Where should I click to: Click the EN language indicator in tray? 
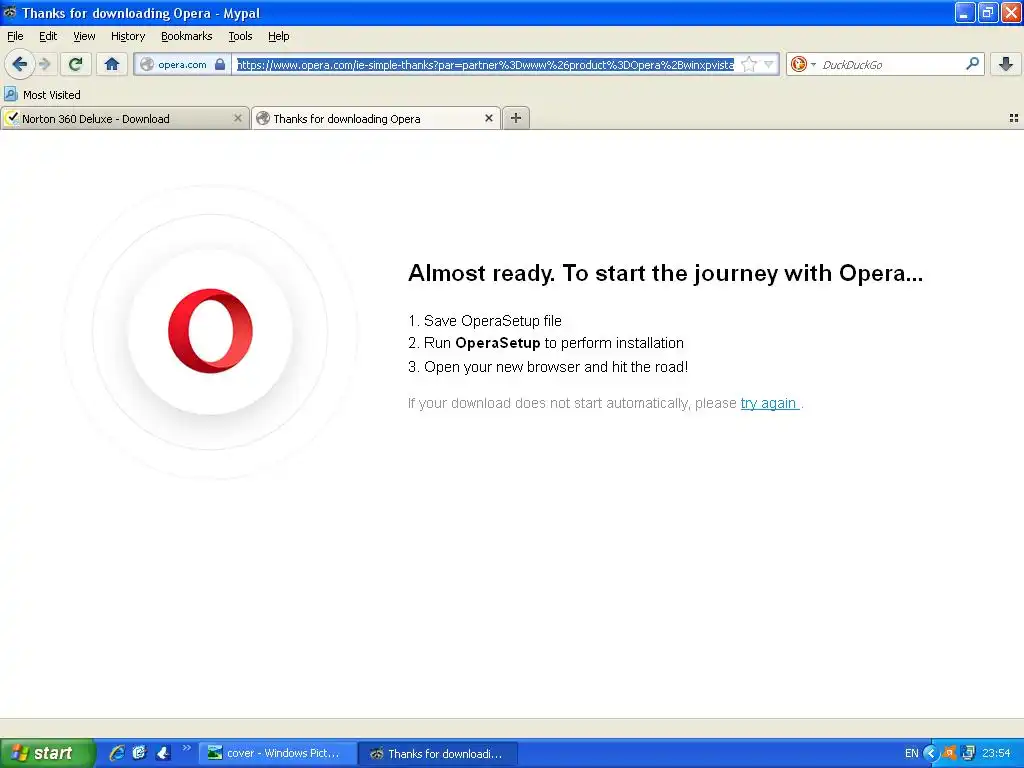pyautogui.click(x=912, y=754)
